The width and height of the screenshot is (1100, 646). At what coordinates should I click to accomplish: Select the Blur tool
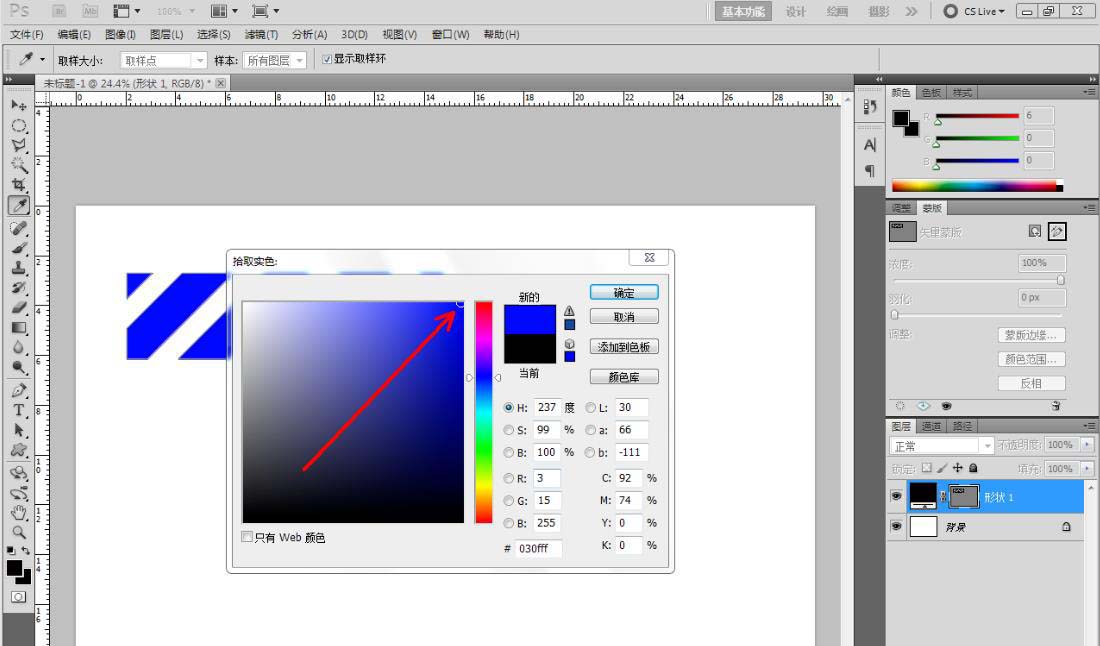(18, 347)
